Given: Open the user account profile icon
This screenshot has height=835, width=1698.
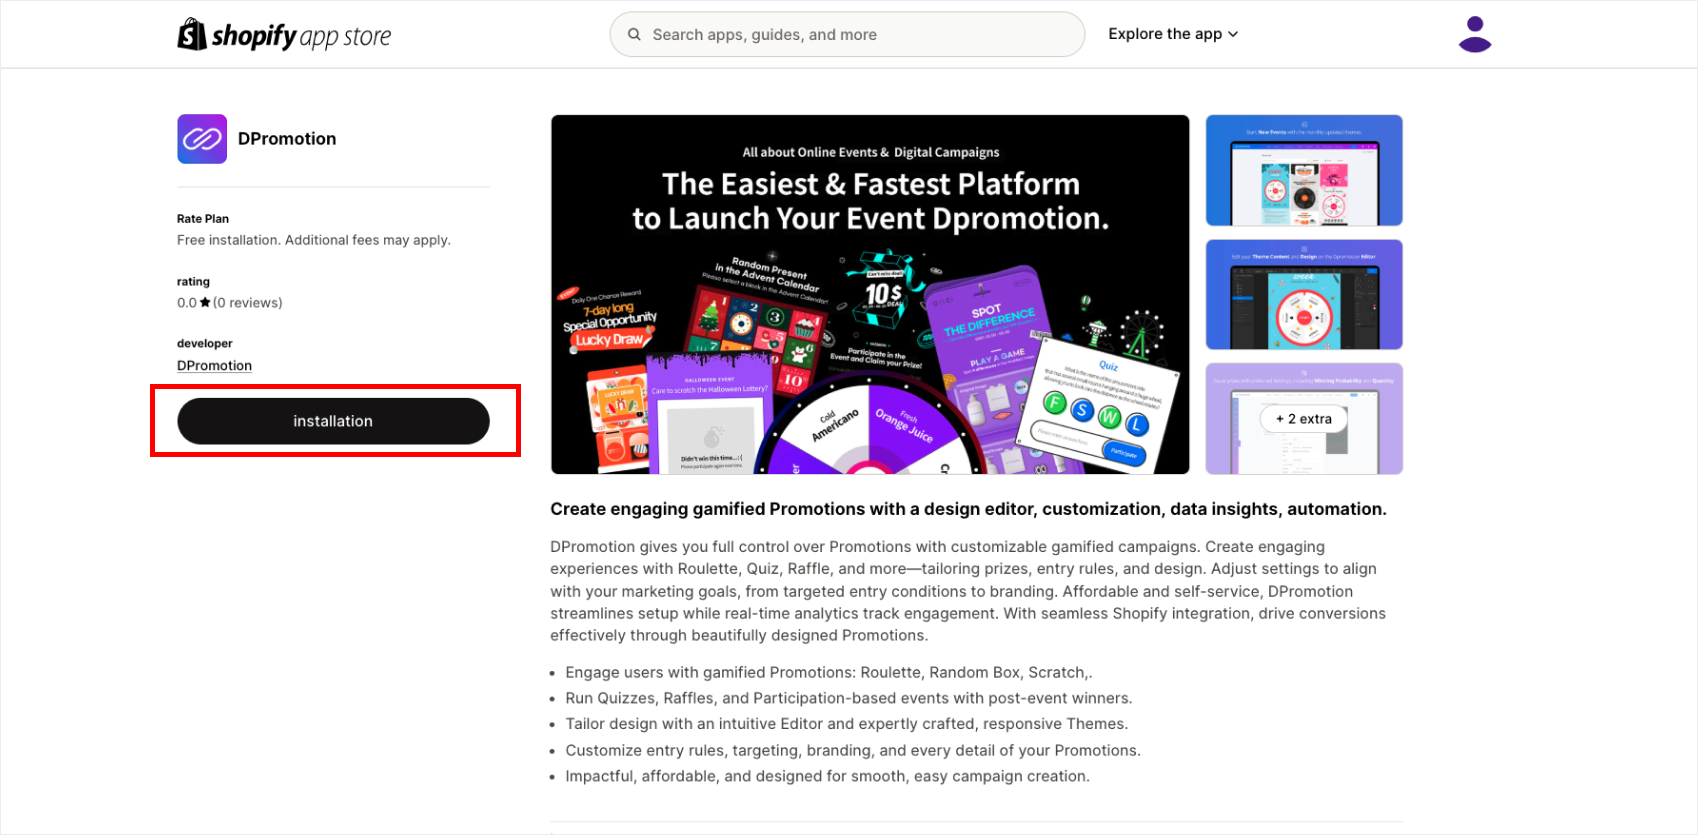Looking at the screenshot, I should [x=1475, y=34].
